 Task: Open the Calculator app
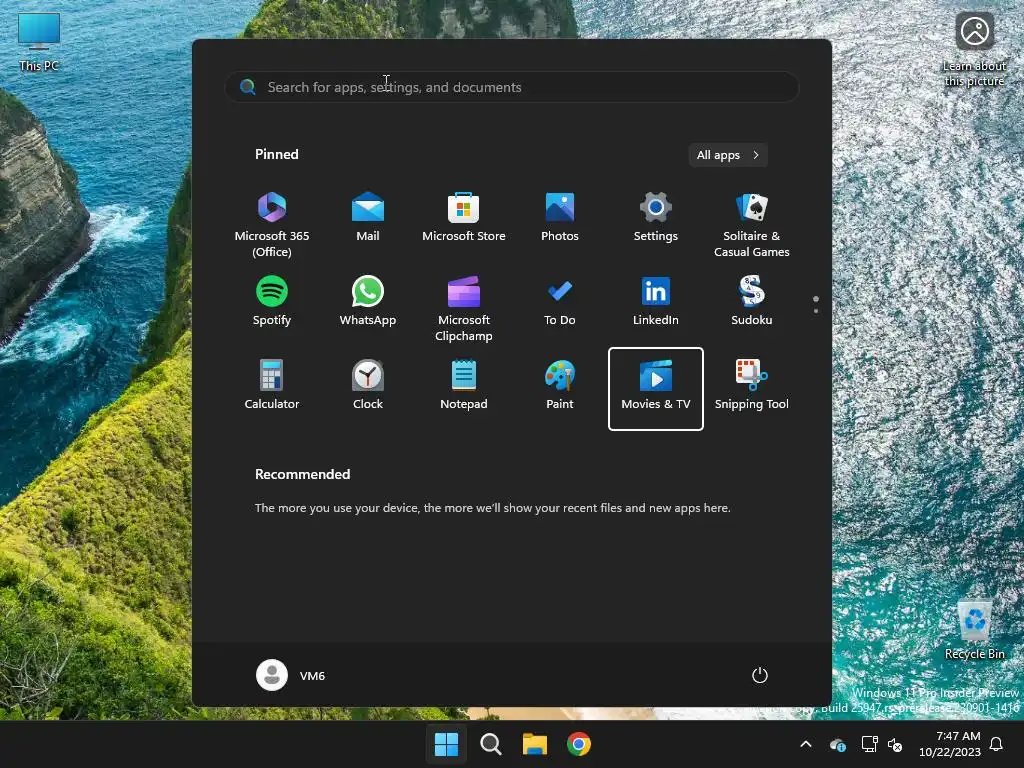(272, 385)
